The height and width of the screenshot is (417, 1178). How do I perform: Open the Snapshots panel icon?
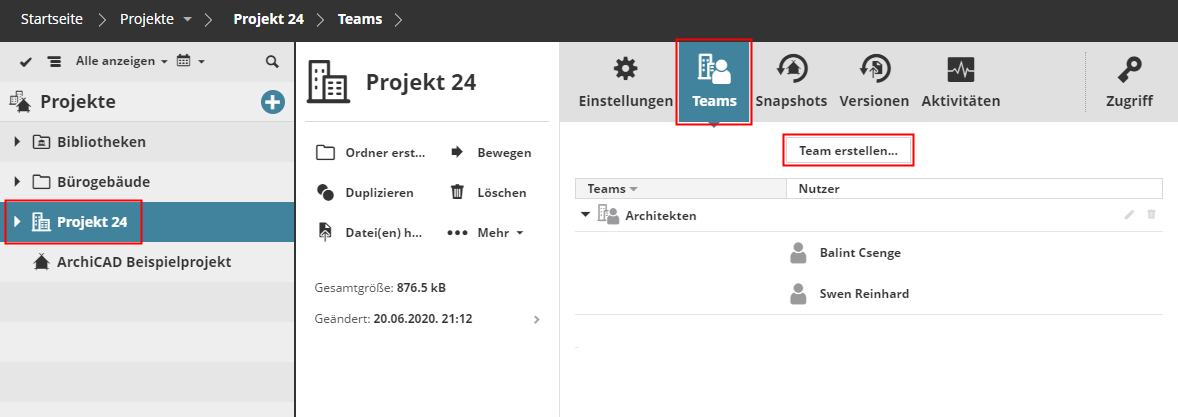(x=791, y=69)
